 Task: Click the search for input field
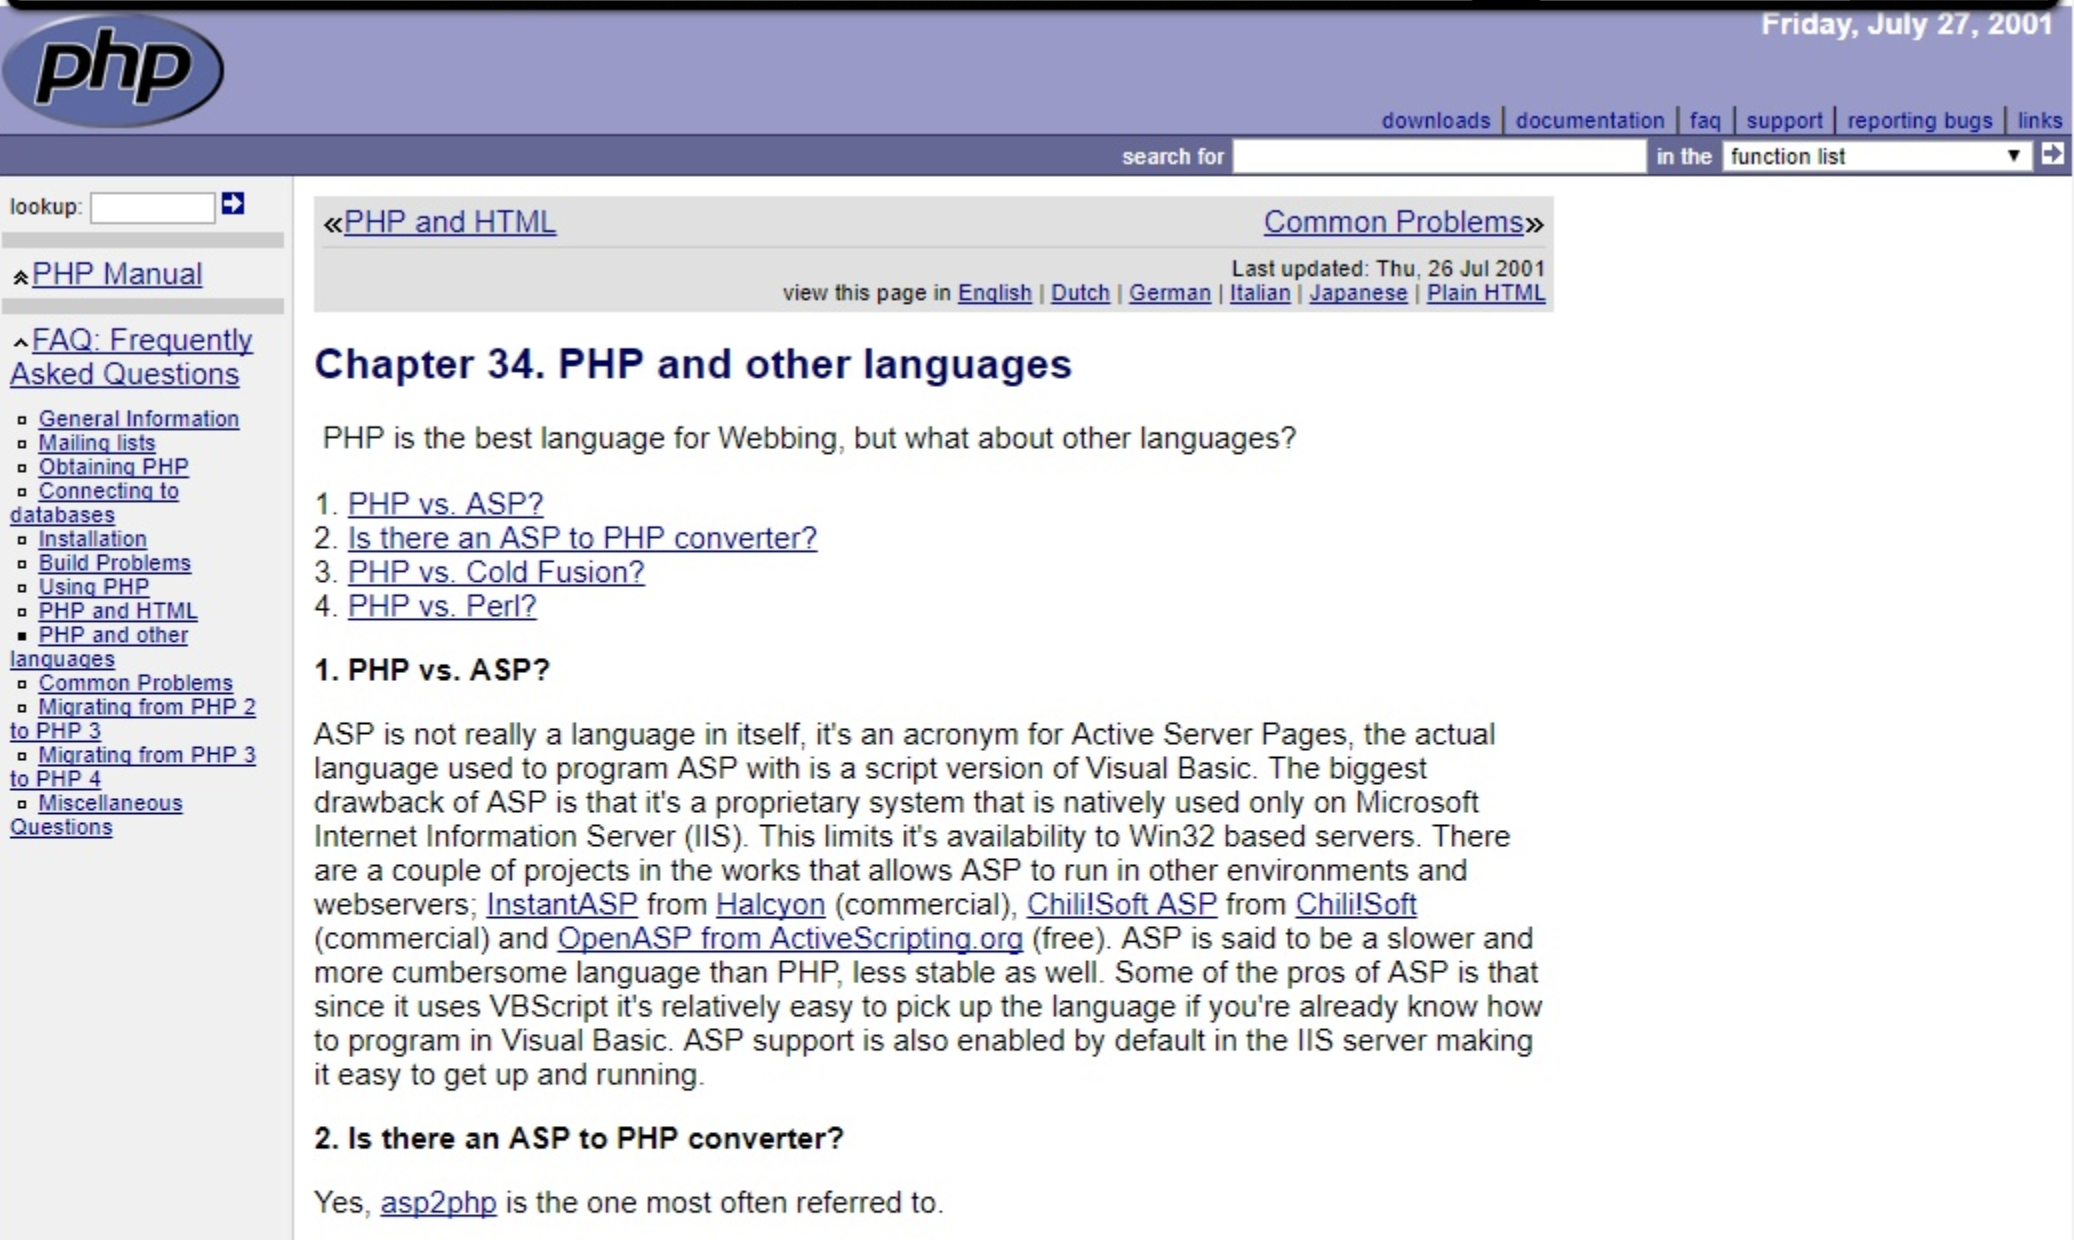pos(1438,156)
